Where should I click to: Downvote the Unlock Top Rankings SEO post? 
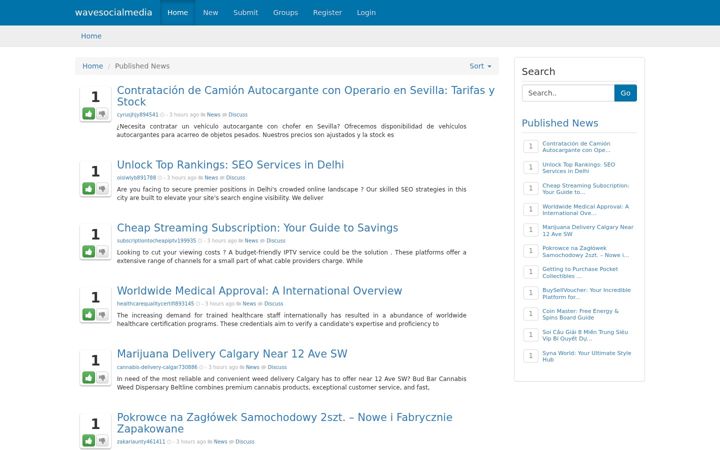tap(102, 188)
